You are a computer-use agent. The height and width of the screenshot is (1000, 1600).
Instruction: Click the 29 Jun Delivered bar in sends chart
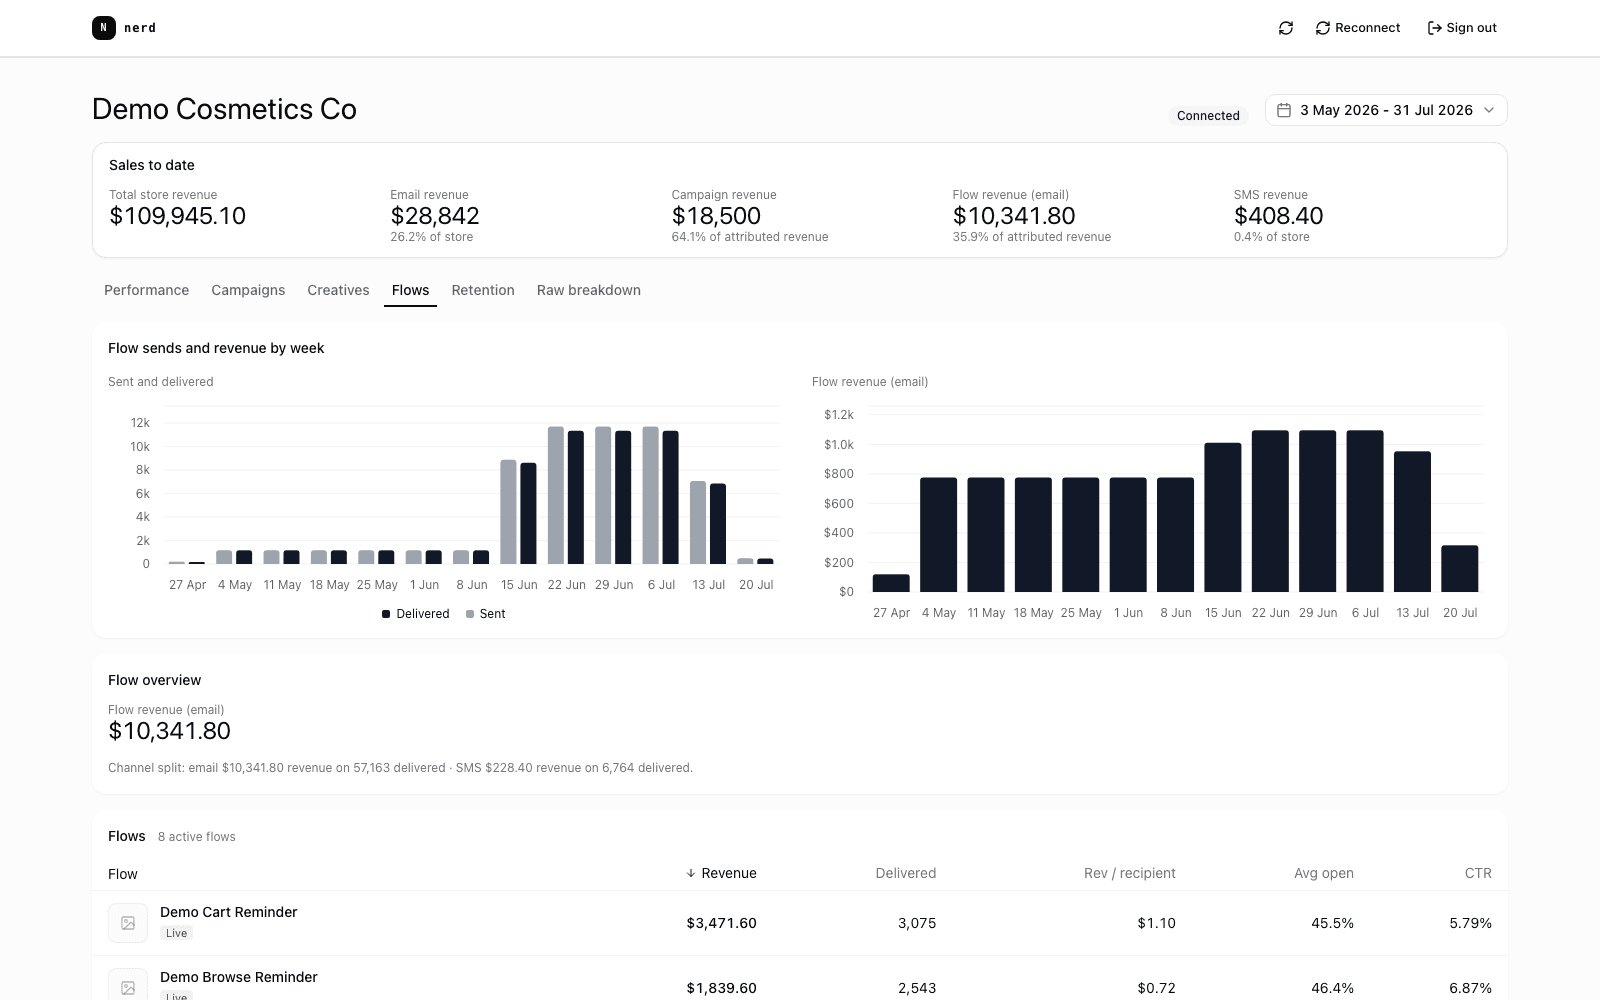click(x=623, y=498)
